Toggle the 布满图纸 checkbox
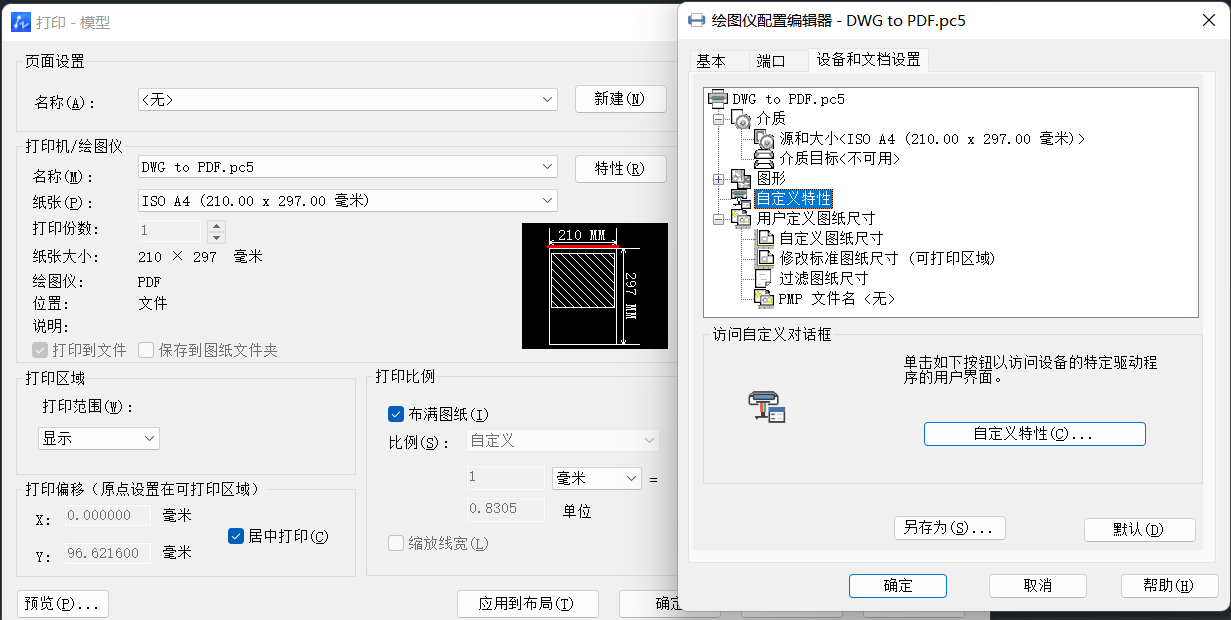This screenshot has width=1231, height=620. [395, 414]
